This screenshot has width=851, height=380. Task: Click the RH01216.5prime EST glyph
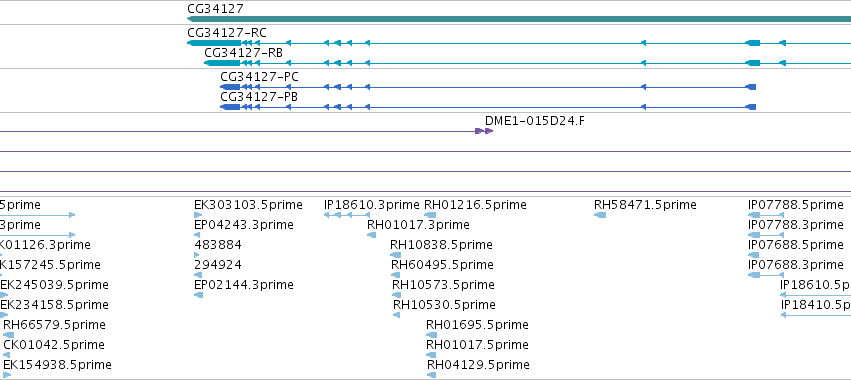(x=430, y=215)
